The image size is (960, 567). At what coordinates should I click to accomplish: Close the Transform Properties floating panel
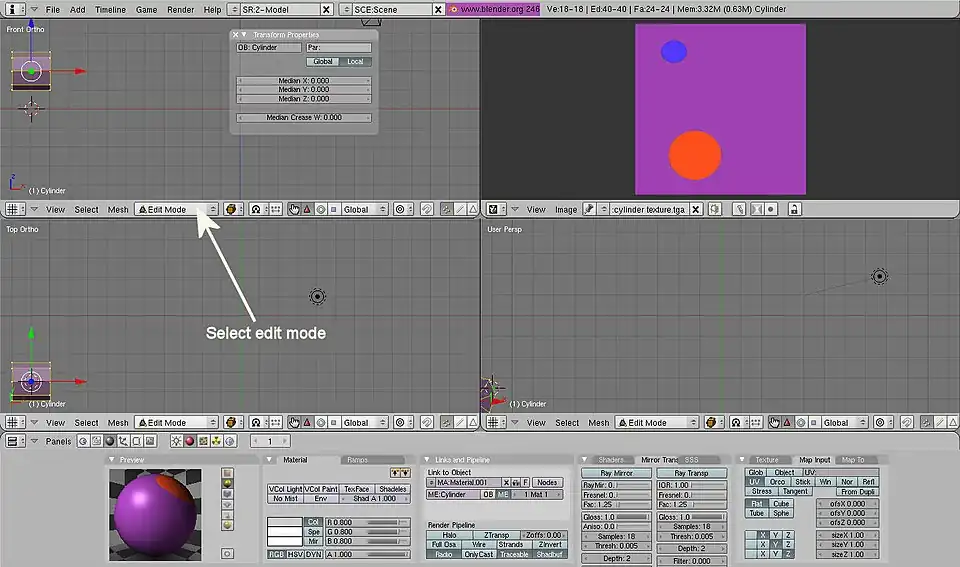coord(236,35)
